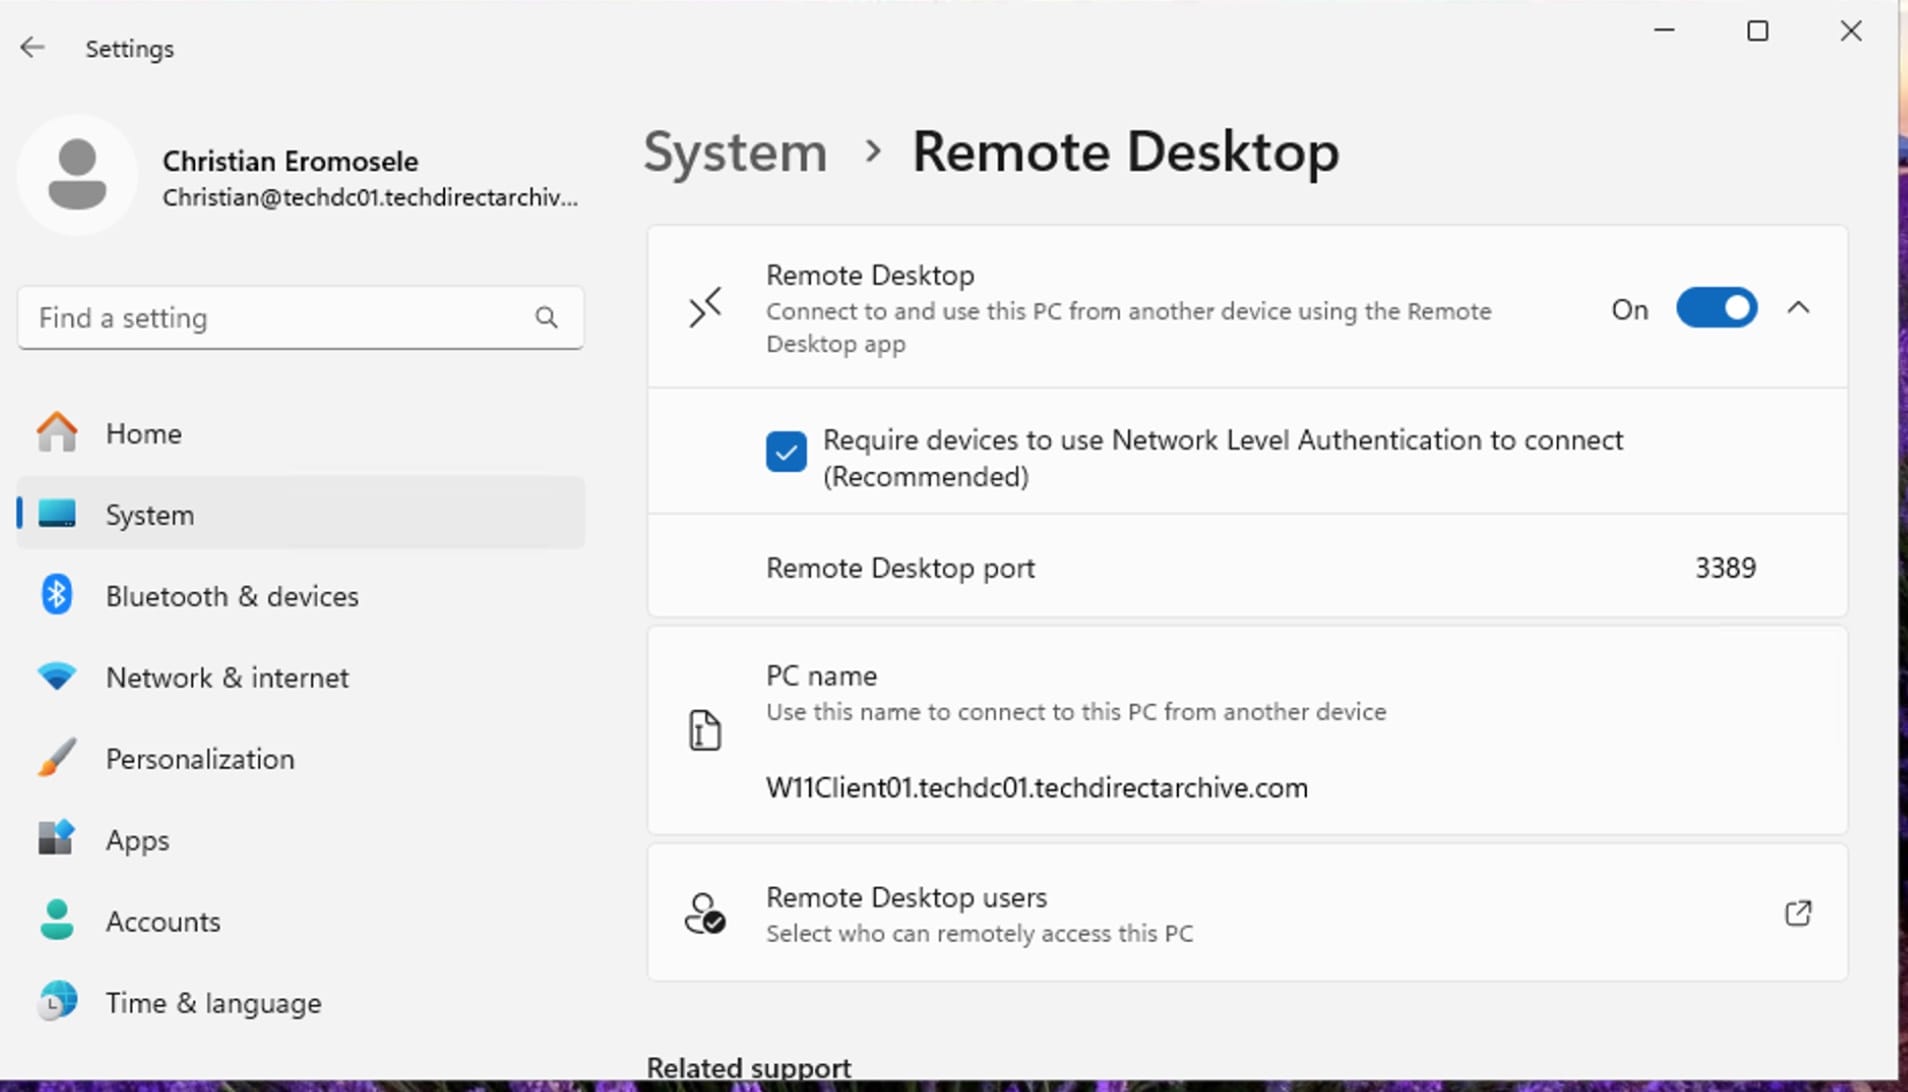Click the Time & language clock icon
Screen dimensions: 1908x1092
[x=57, y=1001]
